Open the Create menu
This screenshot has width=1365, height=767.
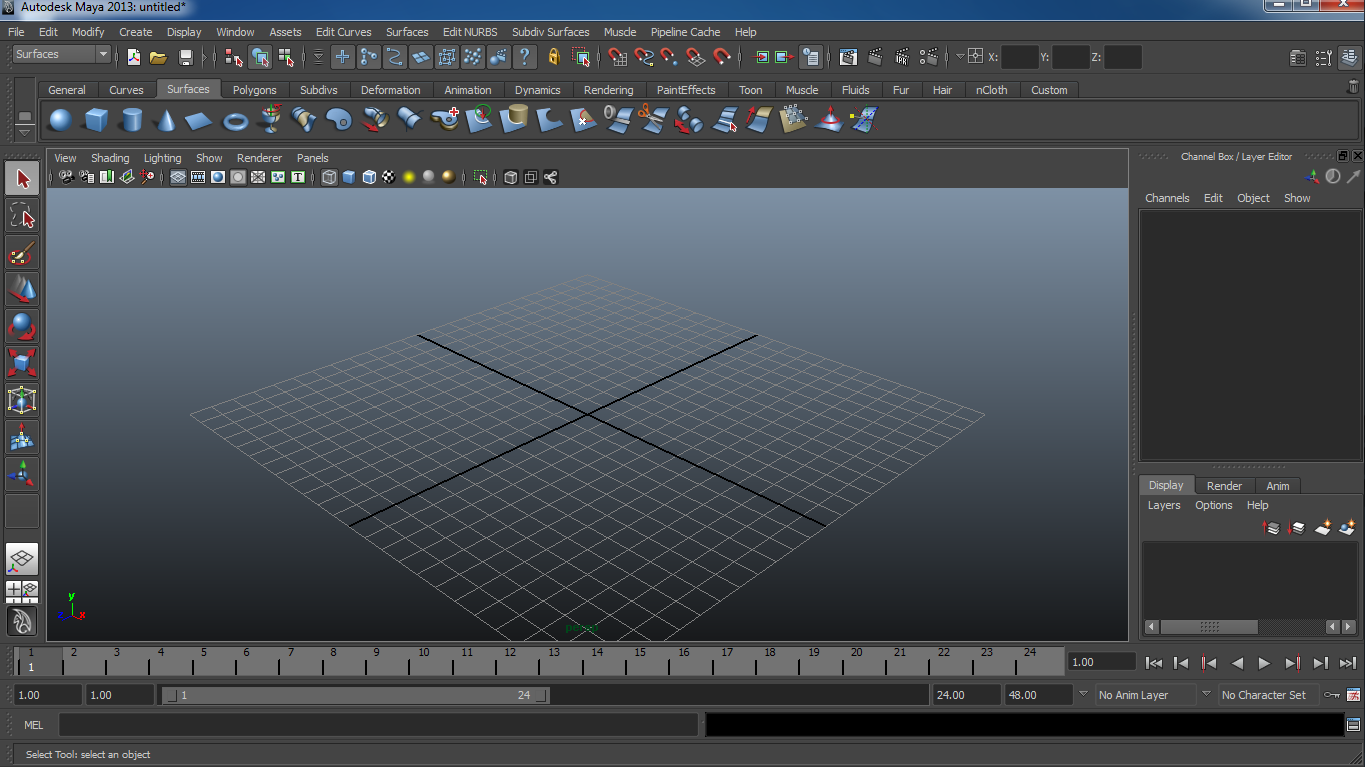tap(136, 32)
